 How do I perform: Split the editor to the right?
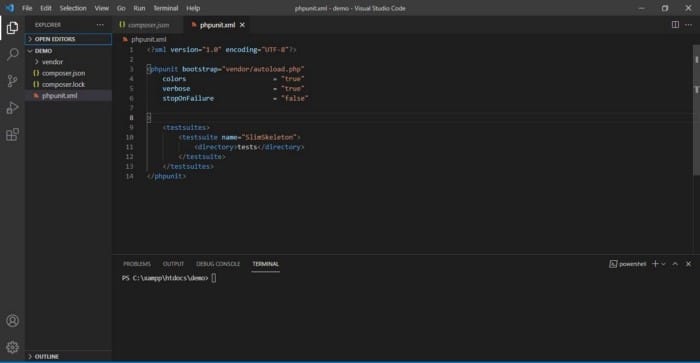click(x=675, y=25)
